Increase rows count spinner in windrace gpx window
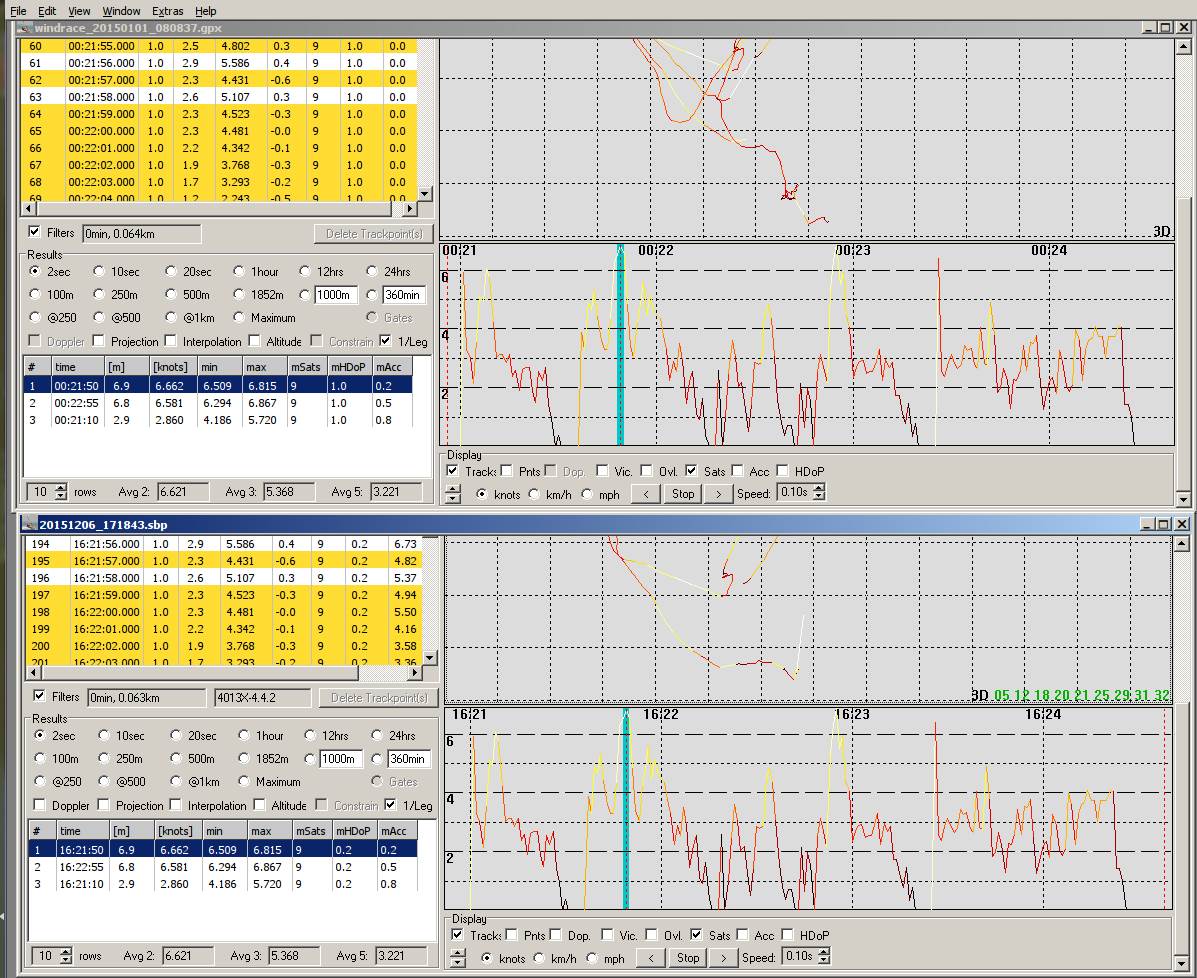This screenshot has width=1197, height=978. pos(61,487)
